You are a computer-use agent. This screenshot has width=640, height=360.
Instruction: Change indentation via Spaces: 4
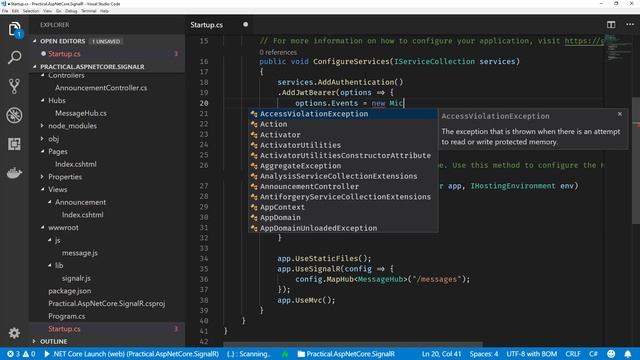484,354
